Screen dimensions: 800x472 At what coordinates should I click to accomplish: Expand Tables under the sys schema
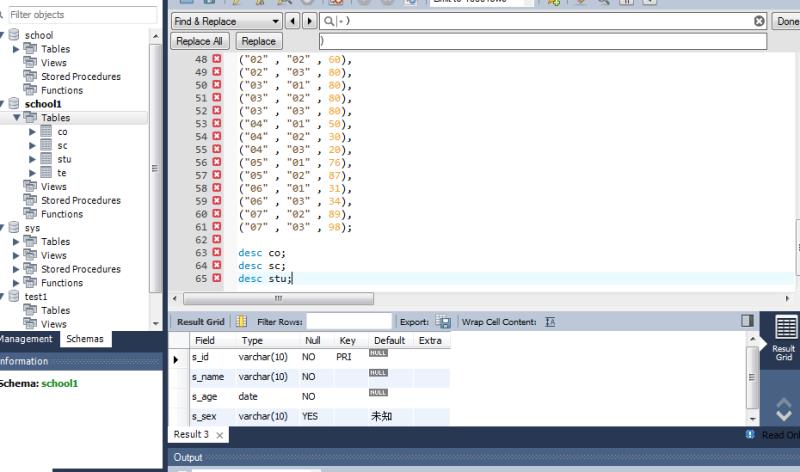coord(16,241)
